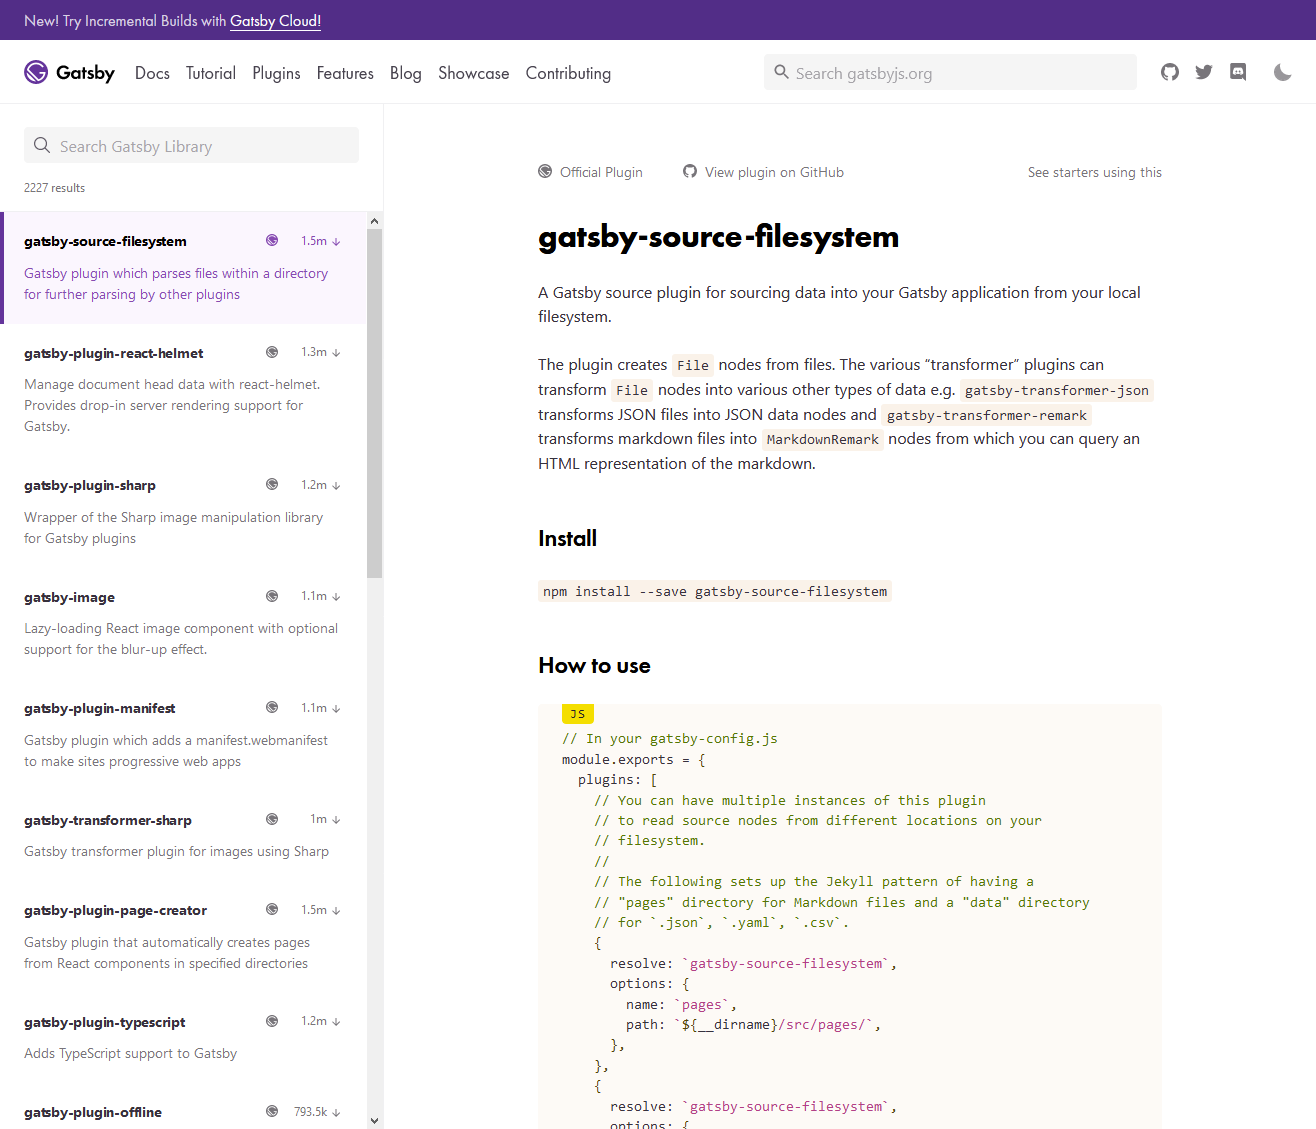Screen dimensions: 1316x1129
Task: Click the Official Plugin Gatsby icon
Action: pyautogui.click(x=545, y=171)
